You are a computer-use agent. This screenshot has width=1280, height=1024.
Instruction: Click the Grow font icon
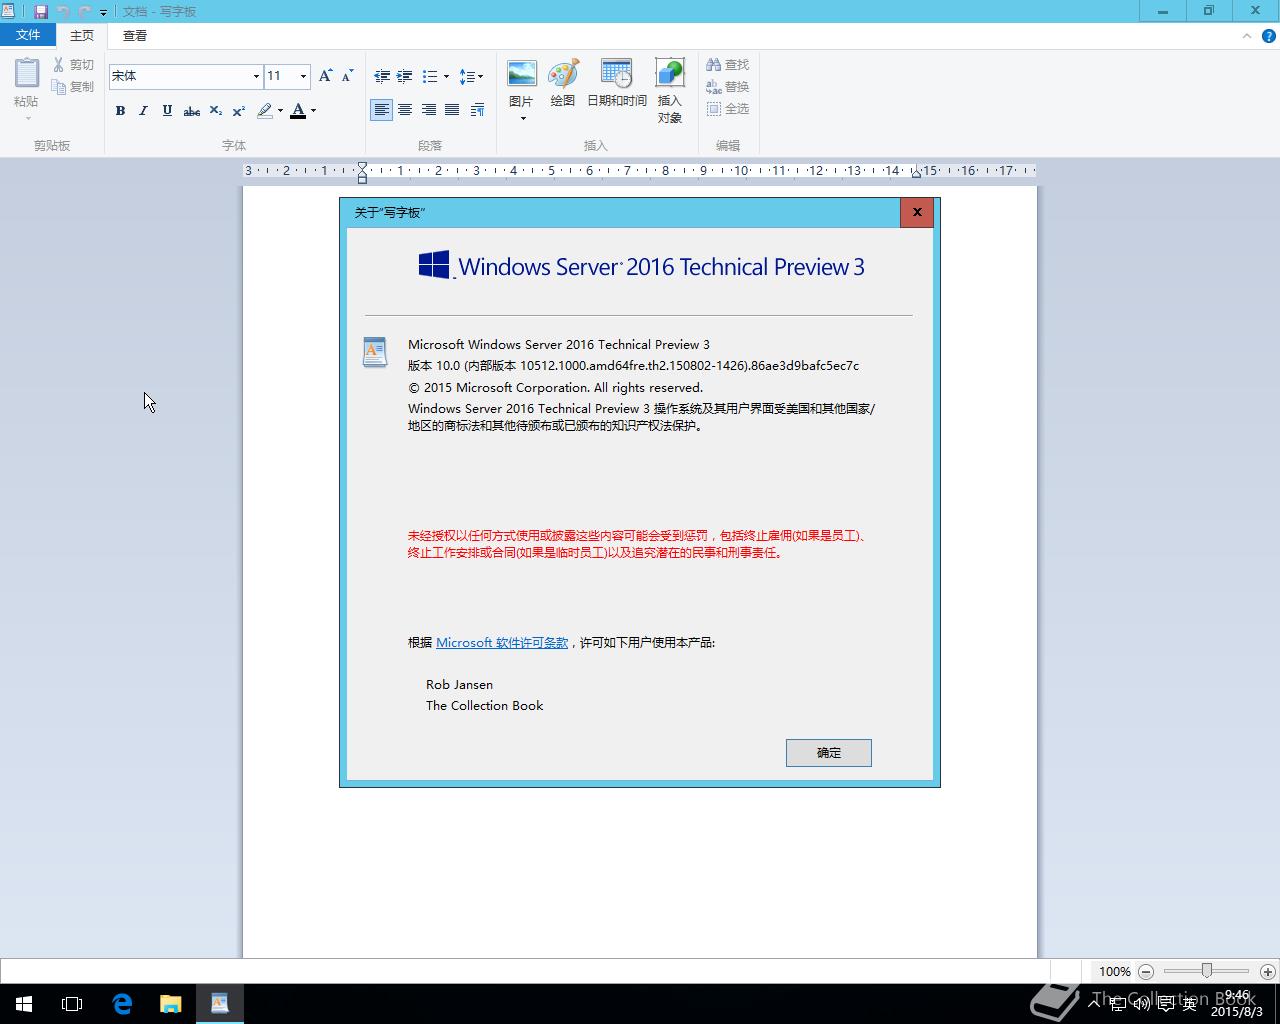(325, 76)
